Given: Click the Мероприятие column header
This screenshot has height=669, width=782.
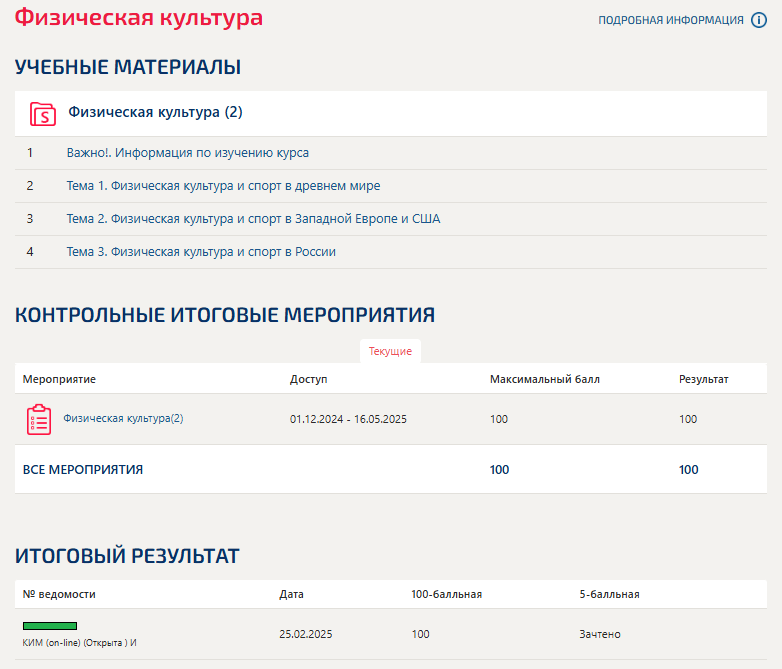Looking at the screenshot, I should point(59,379).
